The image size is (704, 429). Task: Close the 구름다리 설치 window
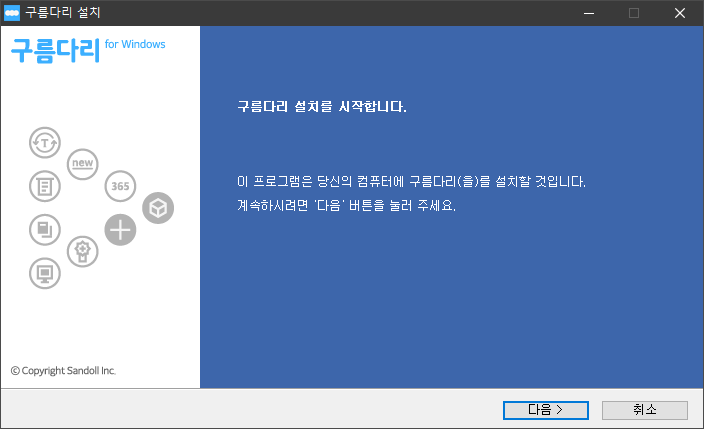(x=680, y=13)
